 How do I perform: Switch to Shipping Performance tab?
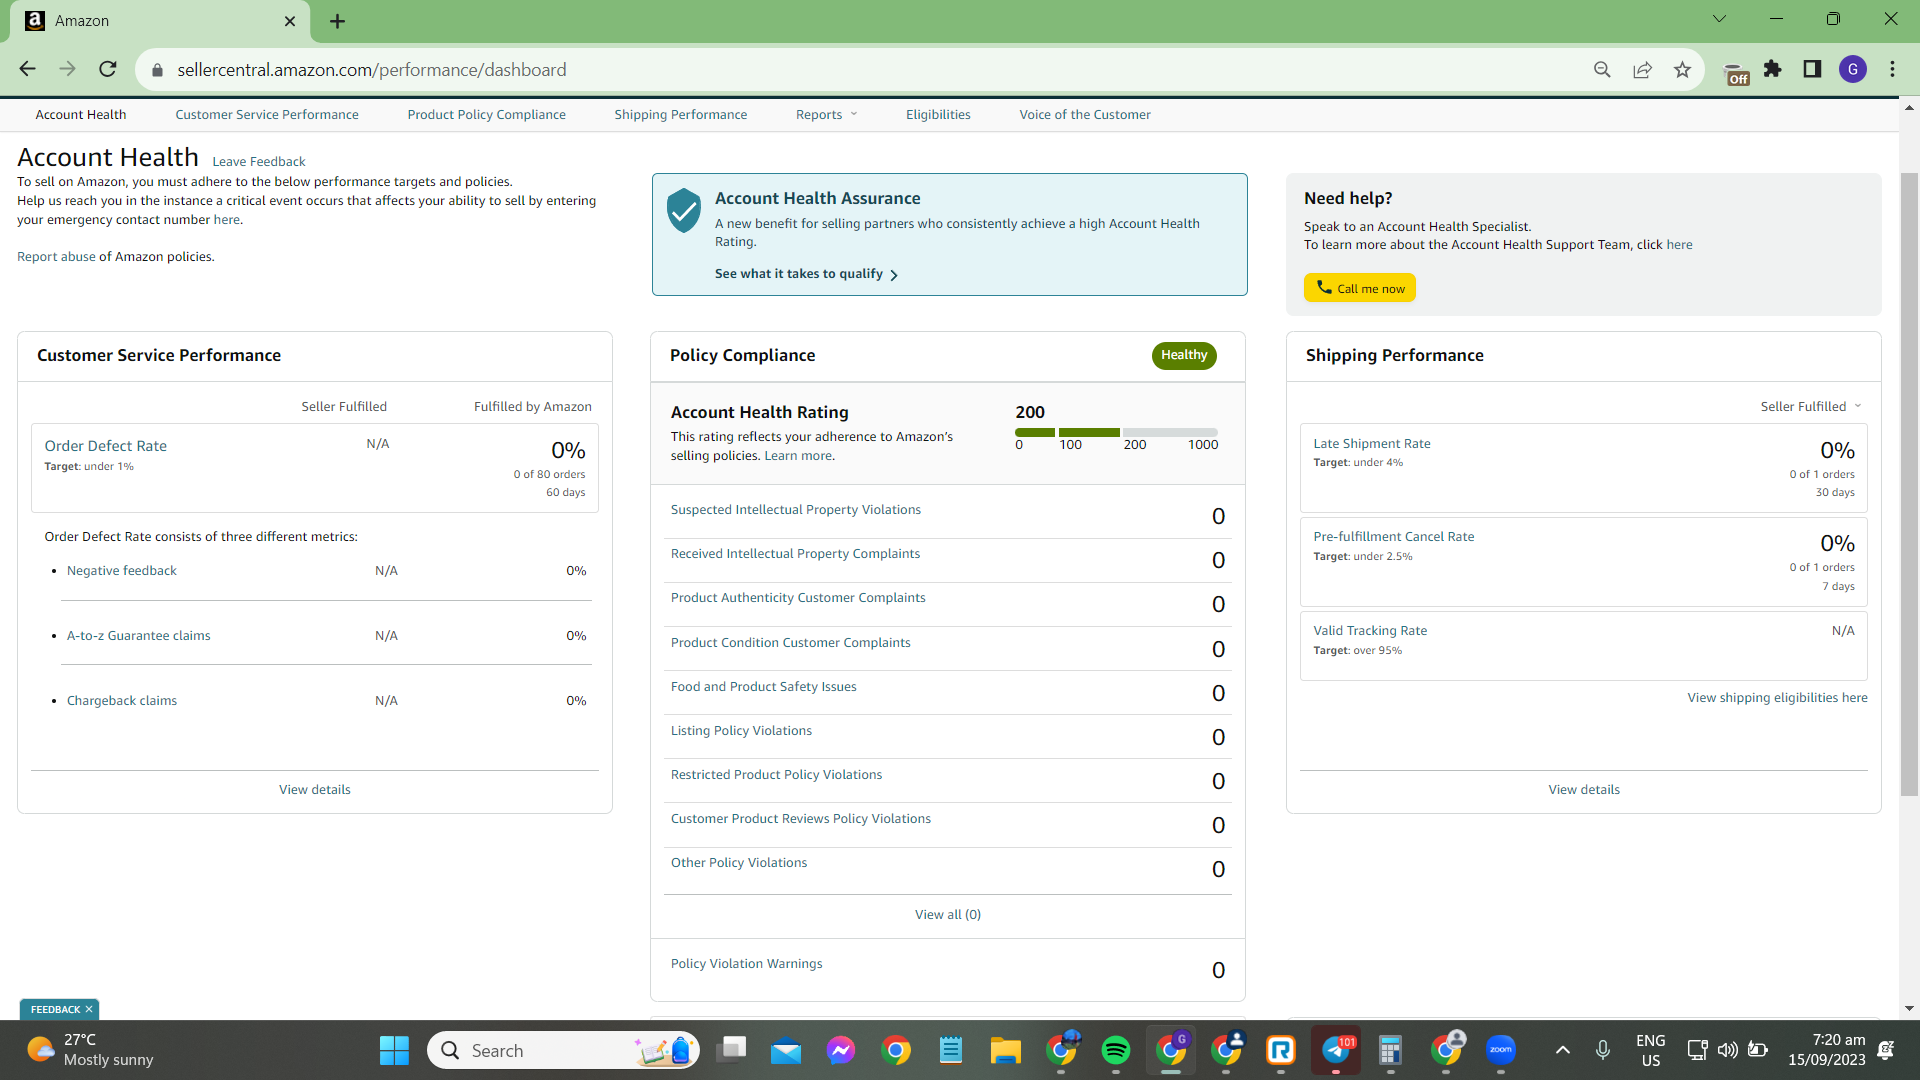[681, 115]
